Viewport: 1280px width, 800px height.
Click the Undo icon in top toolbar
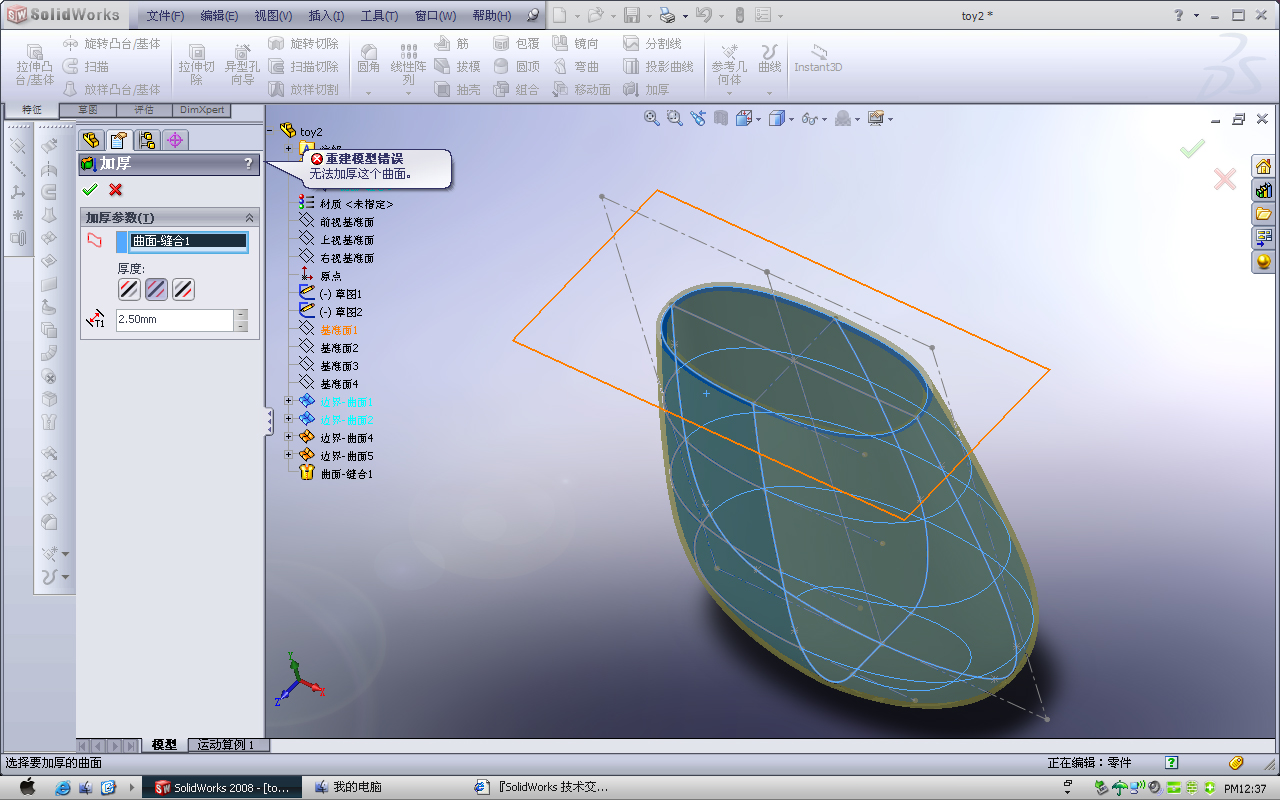(703, 15)
